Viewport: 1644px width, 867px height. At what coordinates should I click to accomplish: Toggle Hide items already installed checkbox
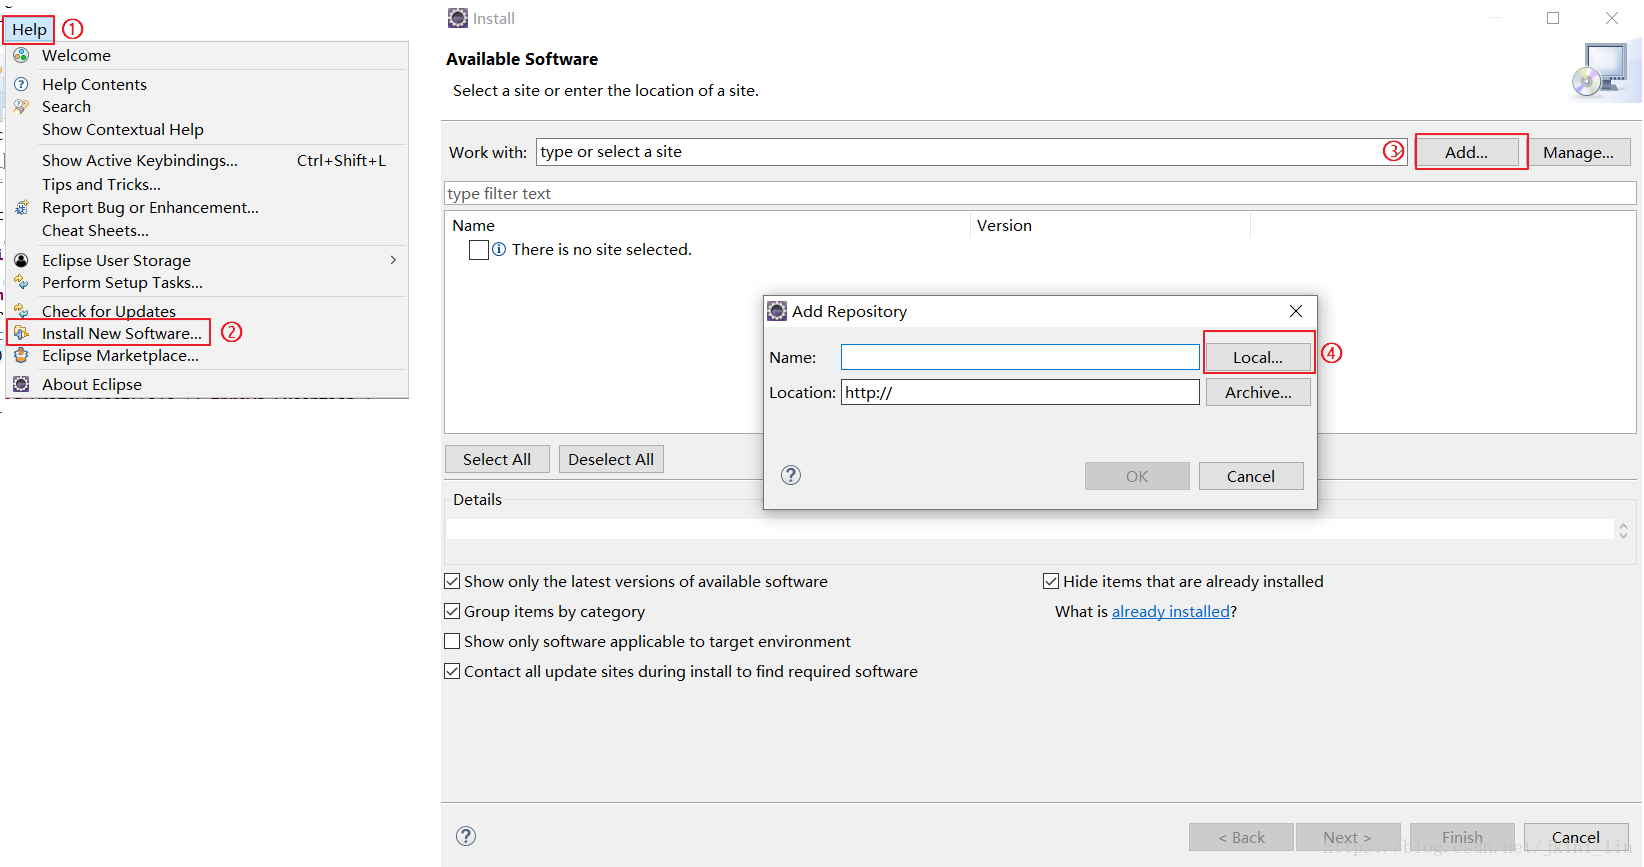click(1051, 581)
